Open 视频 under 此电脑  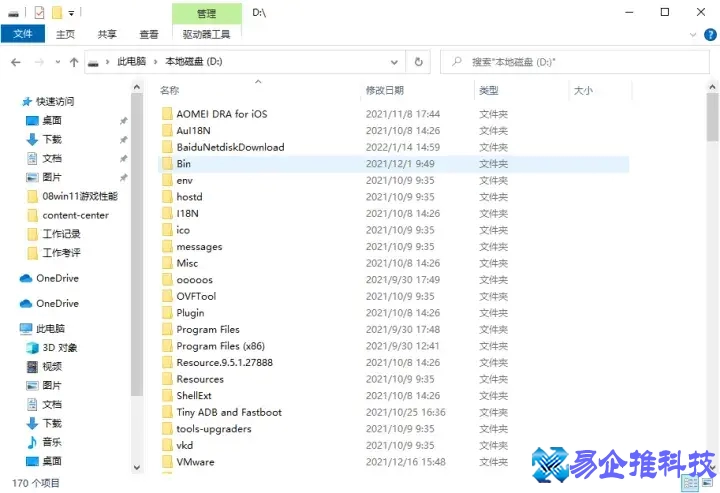[52, 366]
